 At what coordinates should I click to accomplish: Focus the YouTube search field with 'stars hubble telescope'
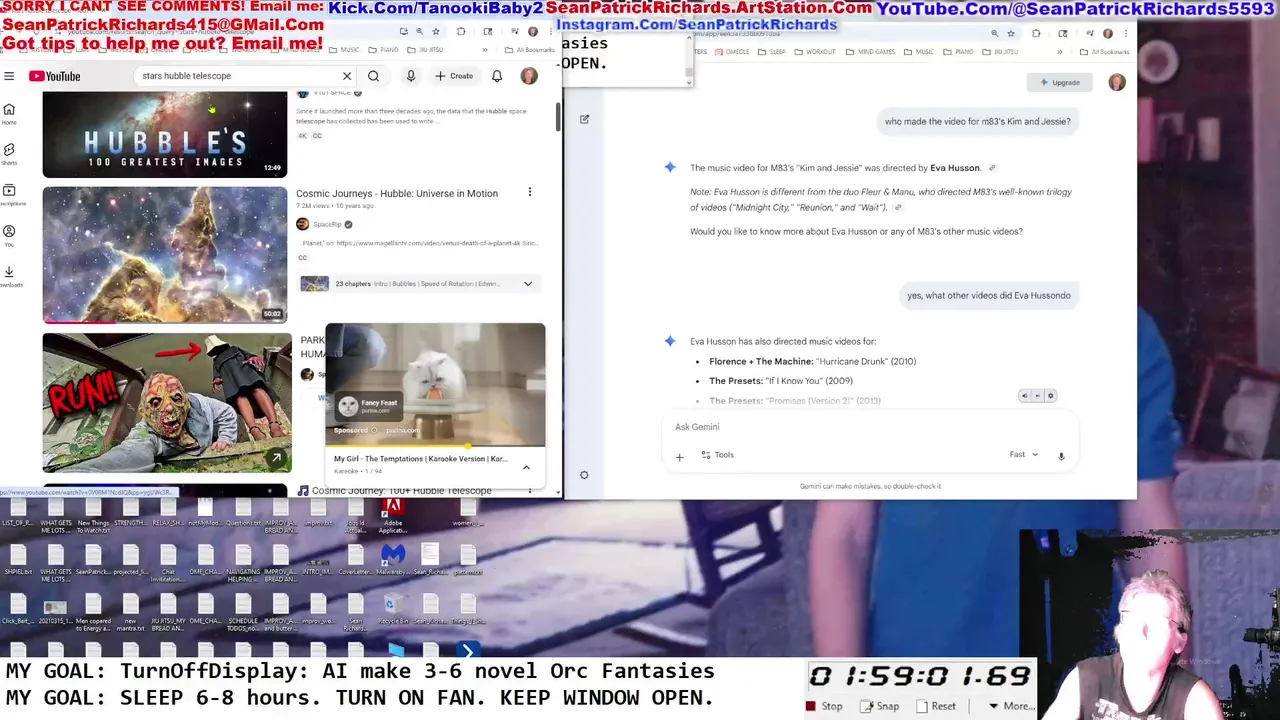tap(238, 76)
